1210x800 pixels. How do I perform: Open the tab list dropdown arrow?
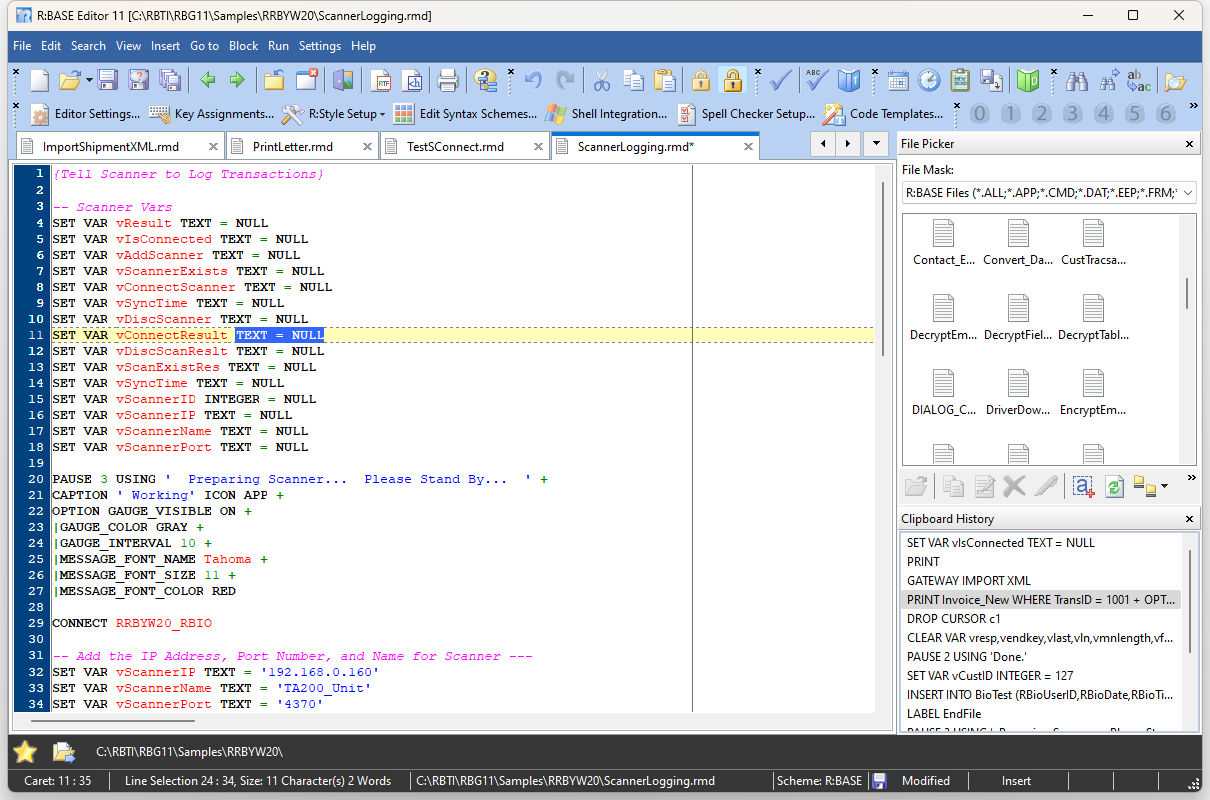pyautogui.click(x=875, y=144)
